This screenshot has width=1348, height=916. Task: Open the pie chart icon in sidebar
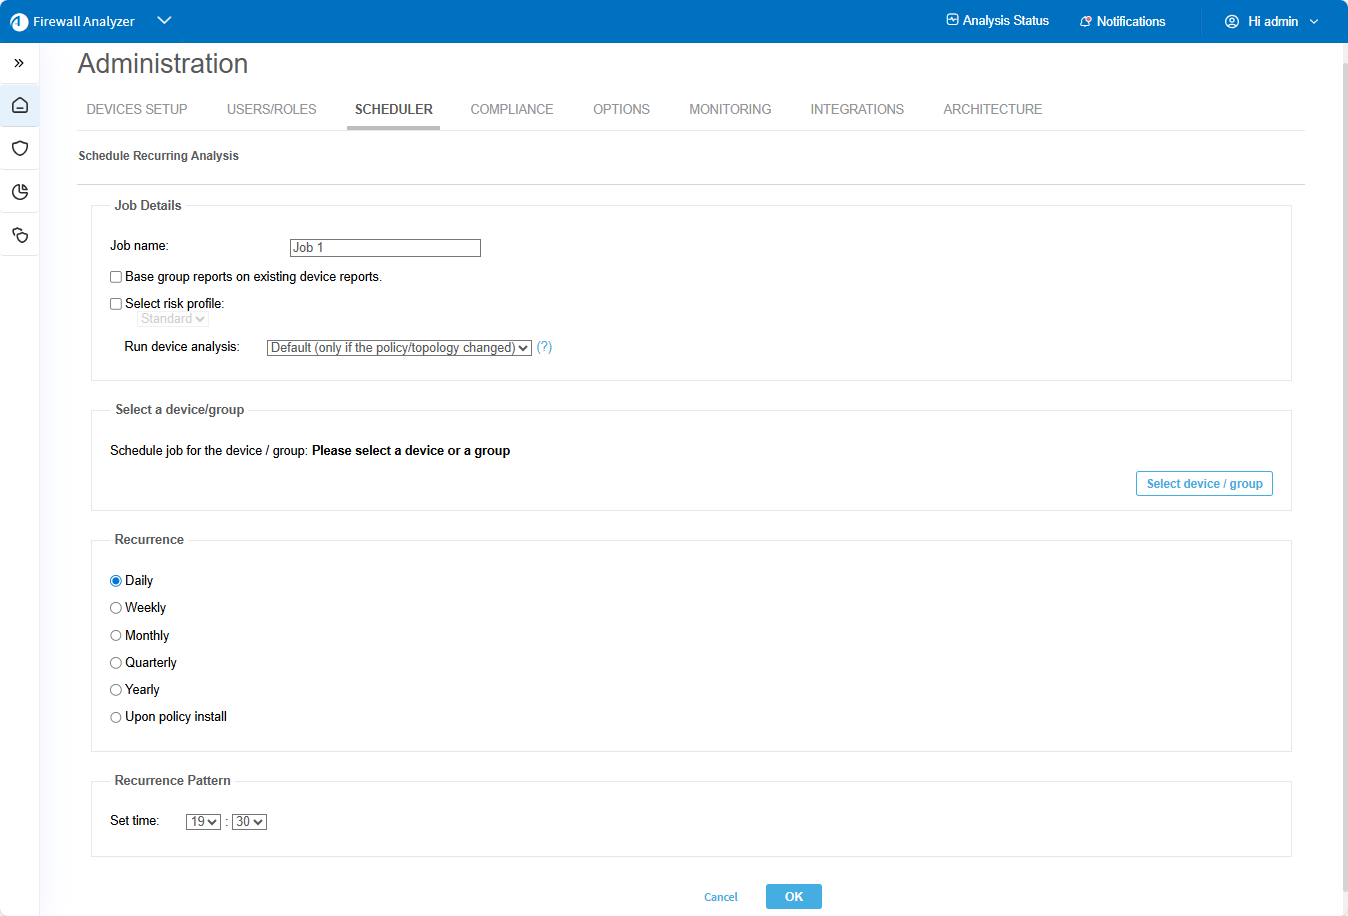[x=20, y=192]
